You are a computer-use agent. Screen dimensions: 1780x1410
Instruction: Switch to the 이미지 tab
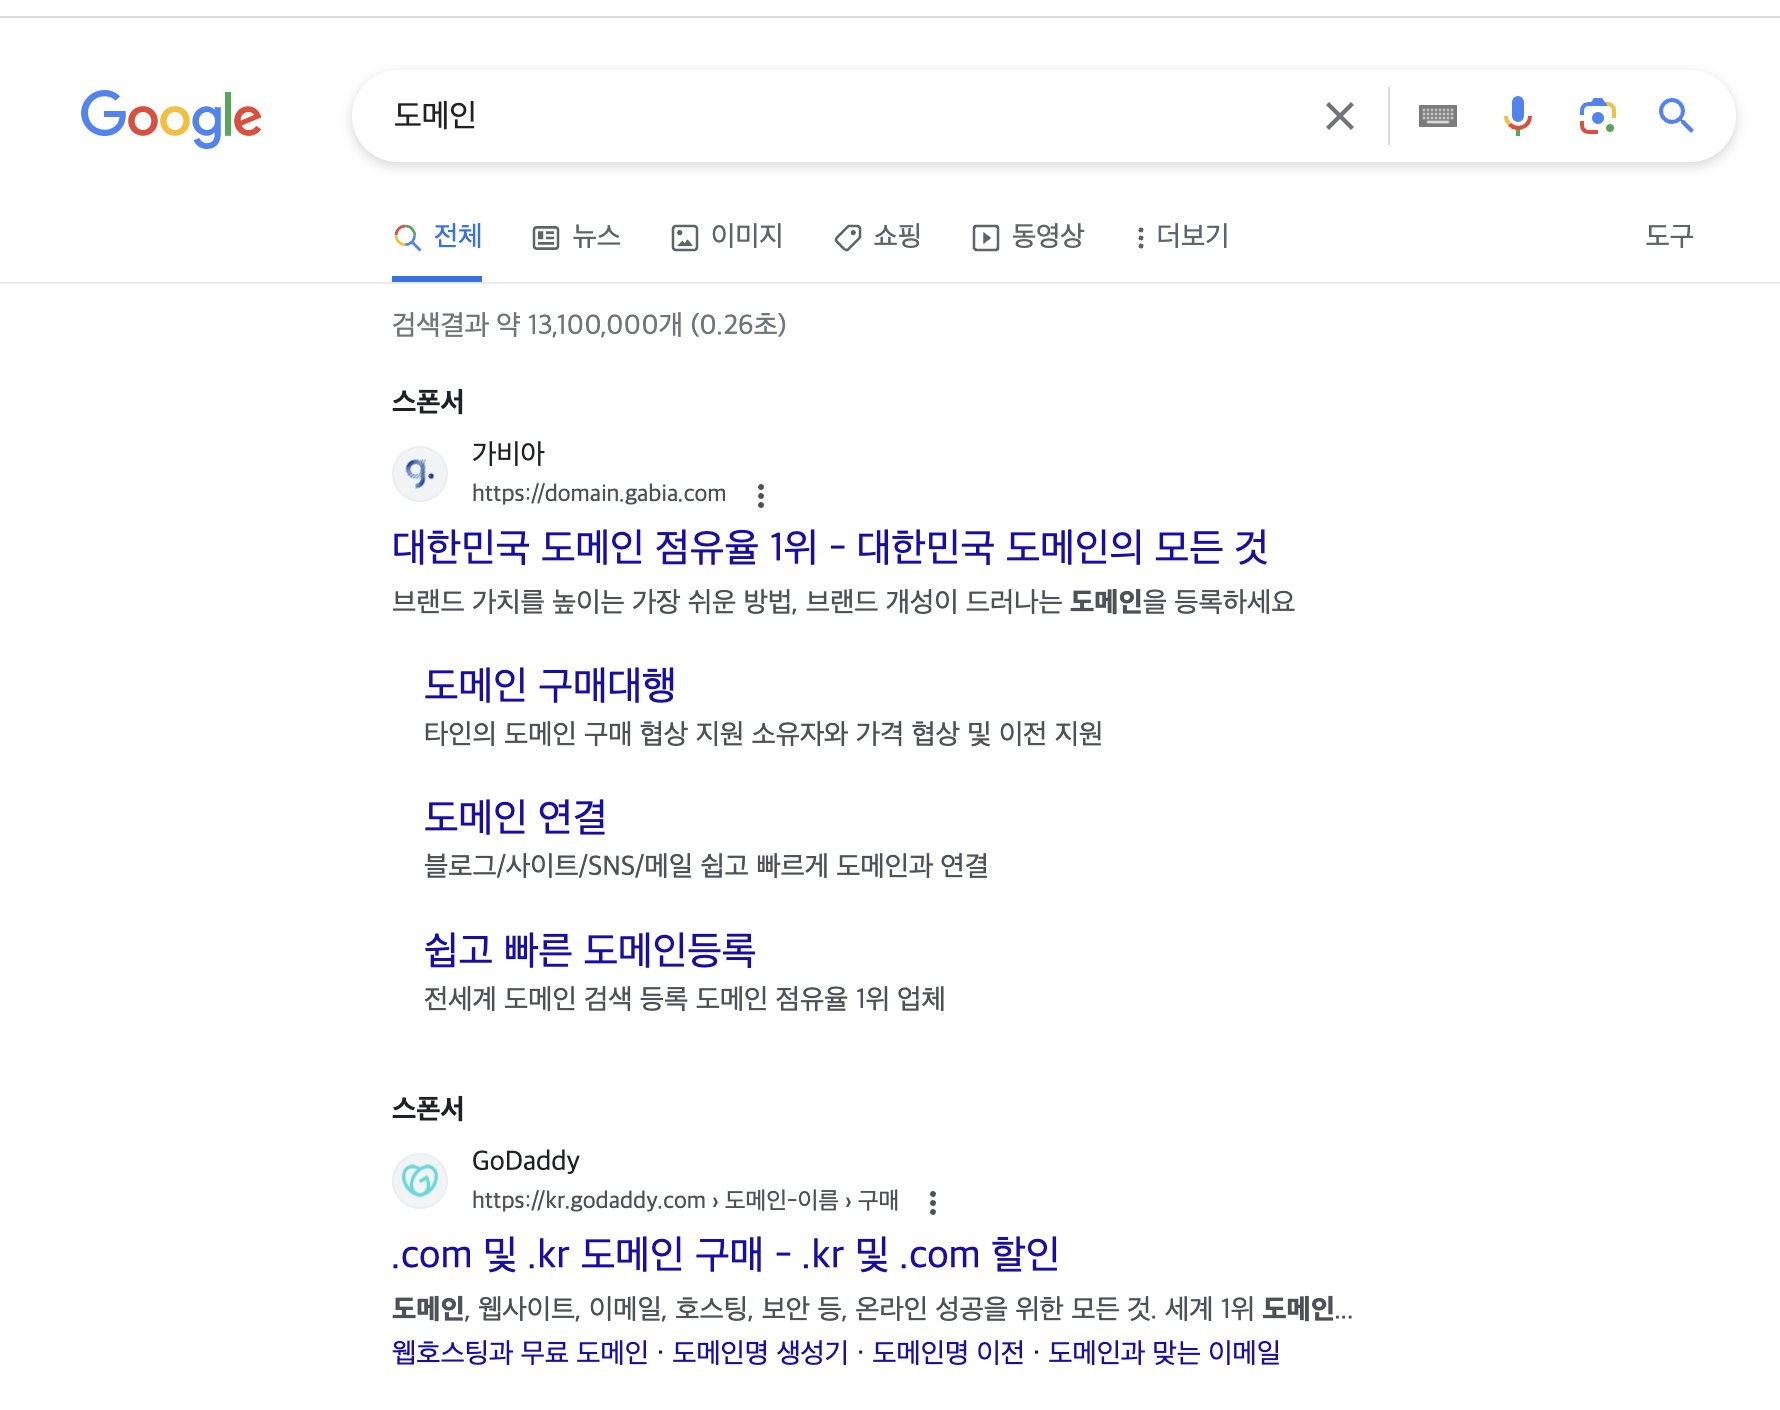tap(727, 236)
